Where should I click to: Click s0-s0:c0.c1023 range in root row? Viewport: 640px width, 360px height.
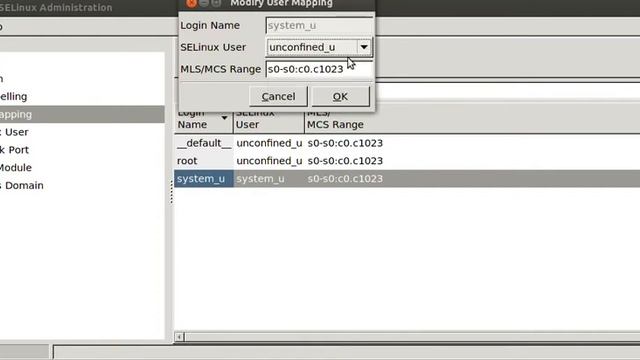(345, 161)
